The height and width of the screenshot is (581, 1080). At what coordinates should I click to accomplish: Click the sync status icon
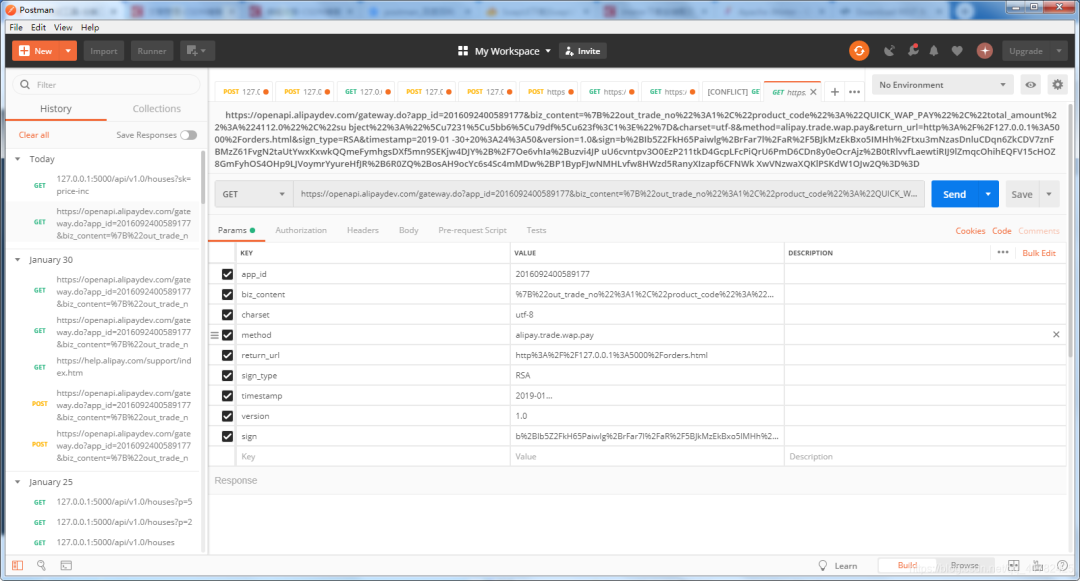click(858, 51)
